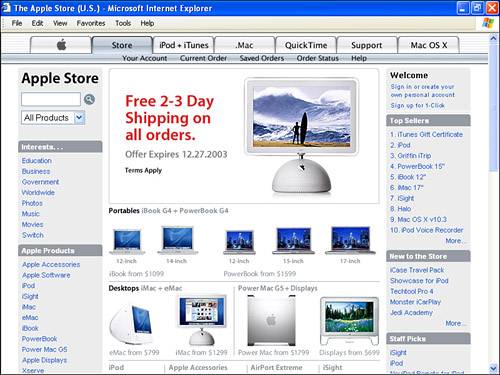Open the 12-inch iBook thumbnail
This screenshot has height=375, width=500.
tap(127, 241)
